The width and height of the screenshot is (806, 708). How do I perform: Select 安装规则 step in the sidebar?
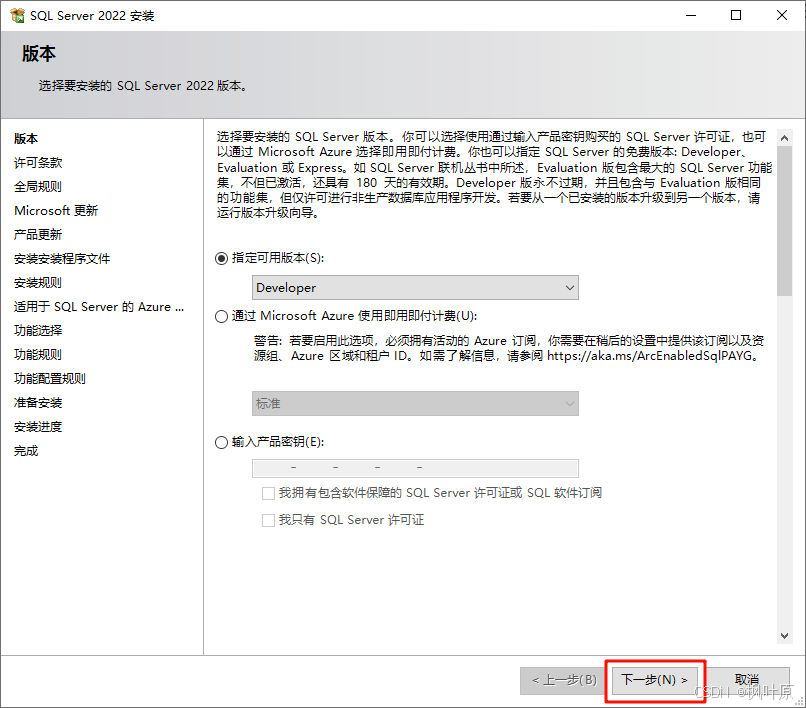point(38,283)
